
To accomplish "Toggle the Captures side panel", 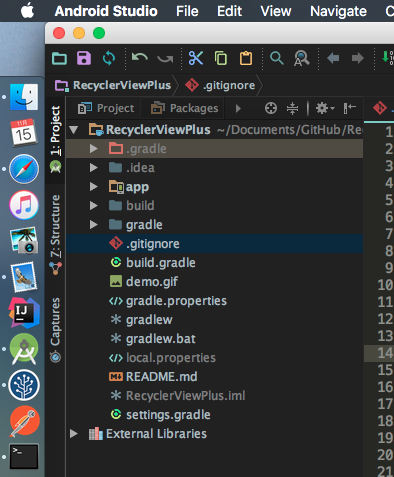I will click(55, 329).
